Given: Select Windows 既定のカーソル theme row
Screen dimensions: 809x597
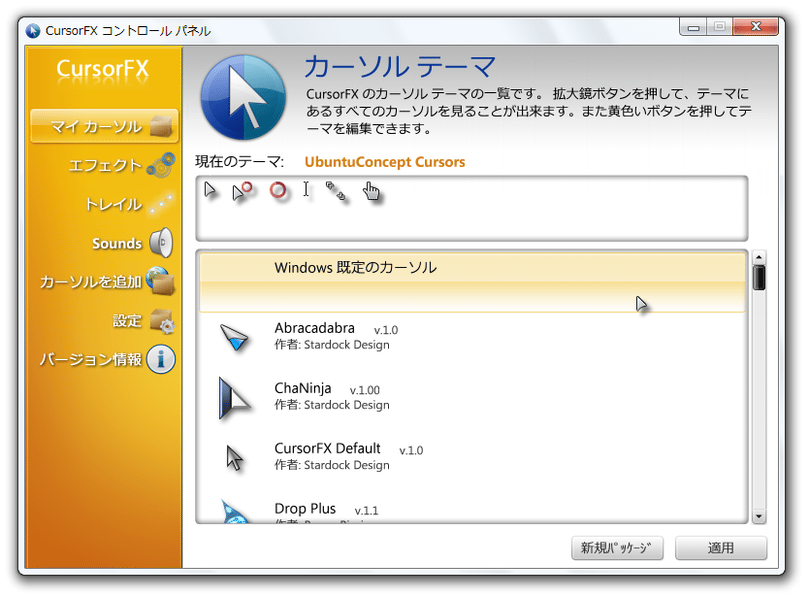Looking at the screenshot, I should (x=472, y=282).
